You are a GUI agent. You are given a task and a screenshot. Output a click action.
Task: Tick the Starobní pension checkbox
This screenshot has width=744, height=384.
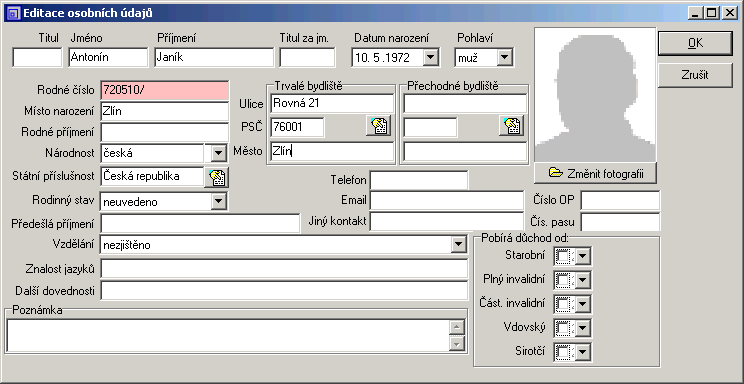[563, 257]
